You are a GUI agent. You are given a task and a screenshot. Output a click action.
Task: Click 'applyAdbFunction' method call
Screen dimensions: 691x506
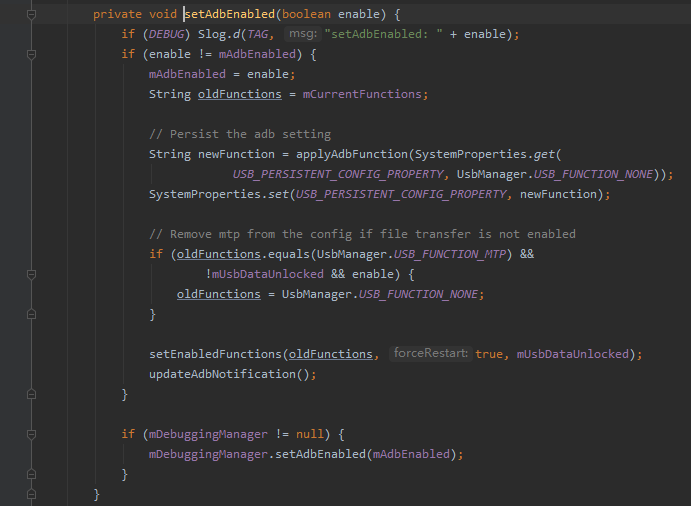[352, 154]
